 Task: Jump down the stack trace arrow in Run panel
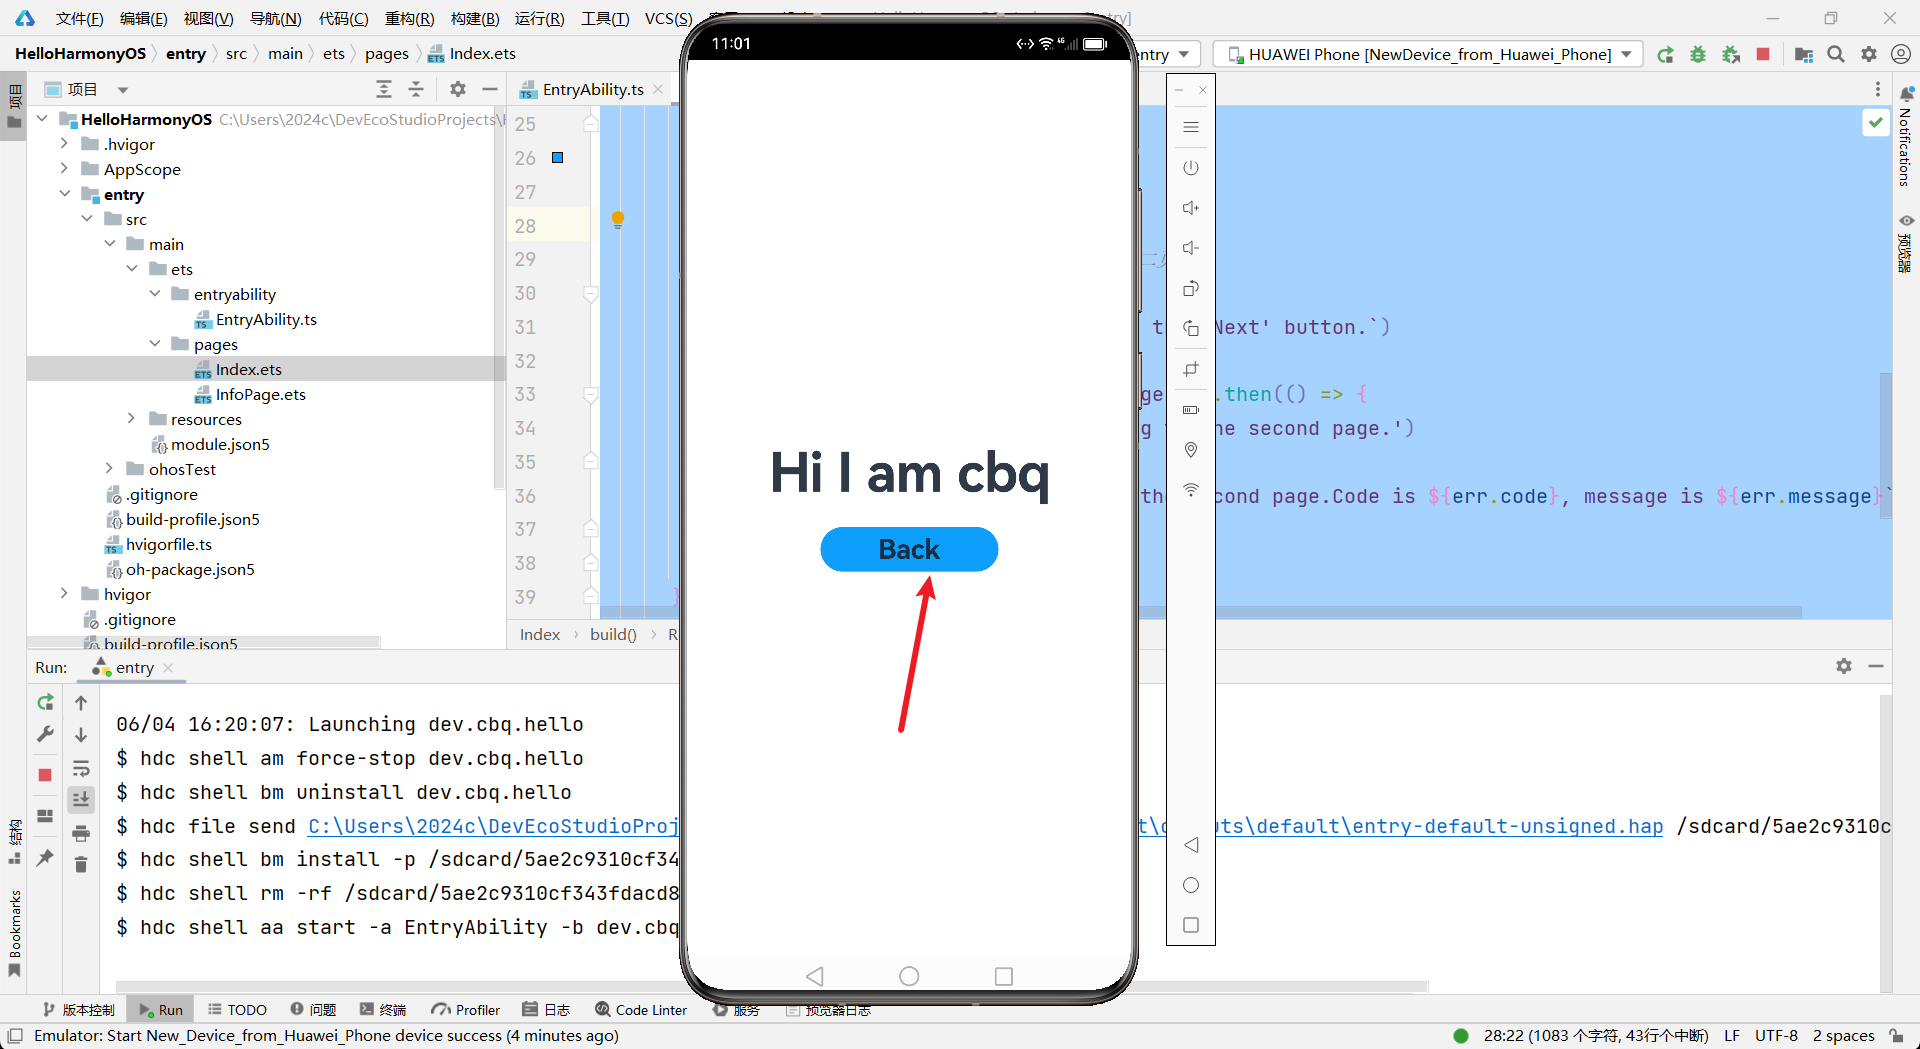(81, 735)
